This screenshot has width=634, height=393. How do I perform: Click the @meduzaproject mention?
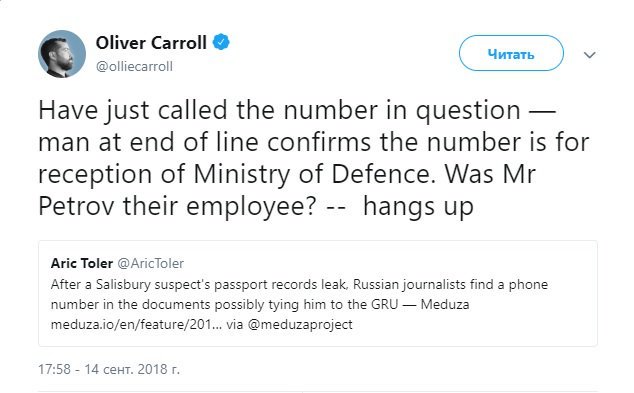point(300,325)
